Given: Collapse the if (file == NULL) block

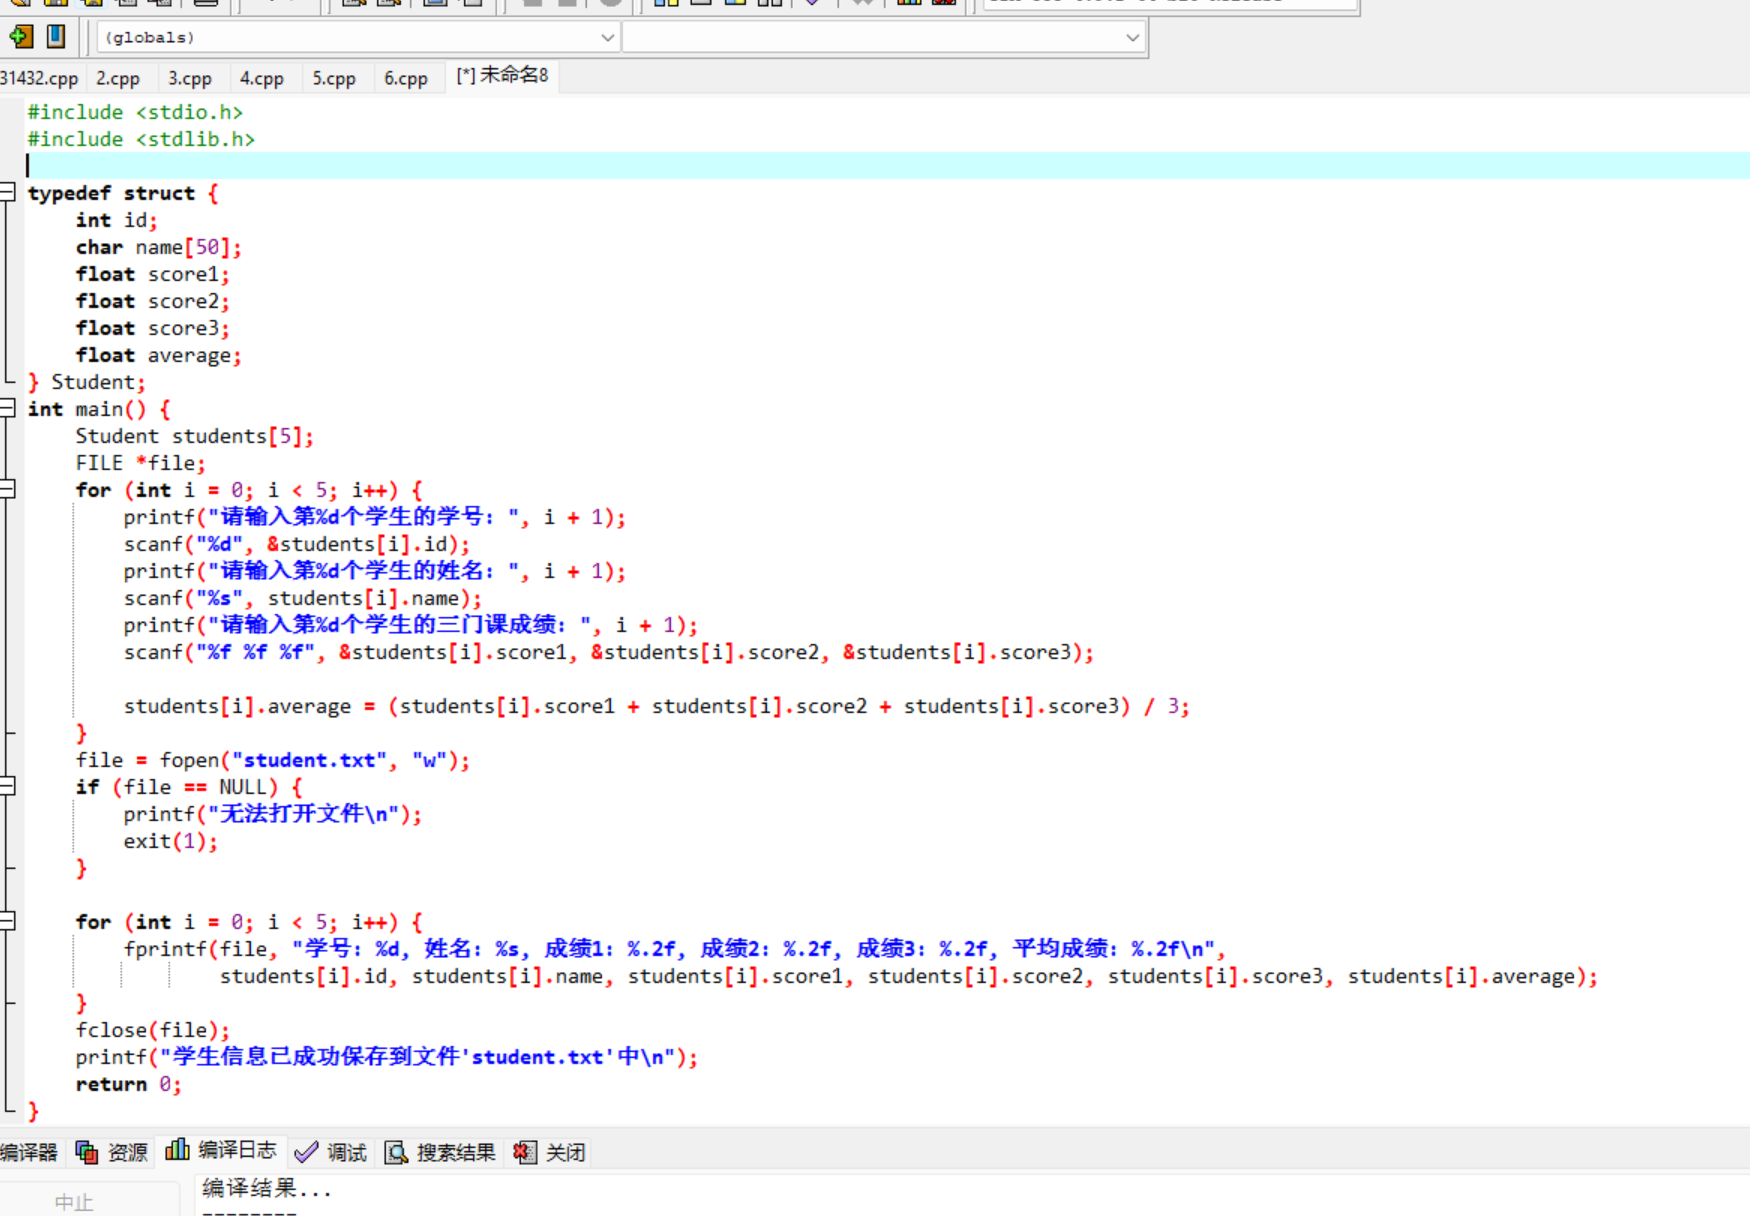Looking at the screenshot, I should pos(8,786).
